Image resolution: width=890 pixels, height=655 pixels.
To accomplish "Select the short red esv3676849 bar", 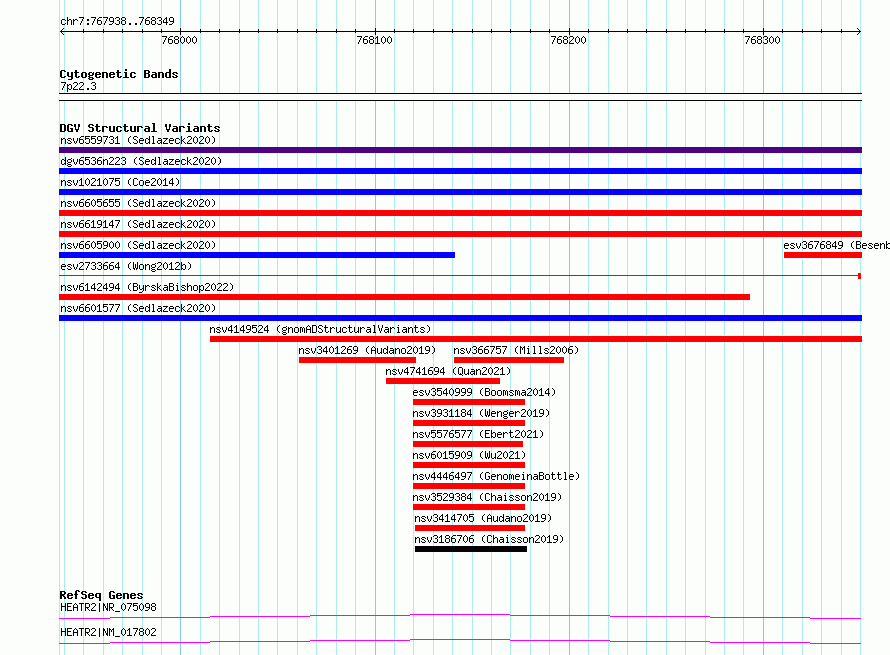I will [823, 255].
